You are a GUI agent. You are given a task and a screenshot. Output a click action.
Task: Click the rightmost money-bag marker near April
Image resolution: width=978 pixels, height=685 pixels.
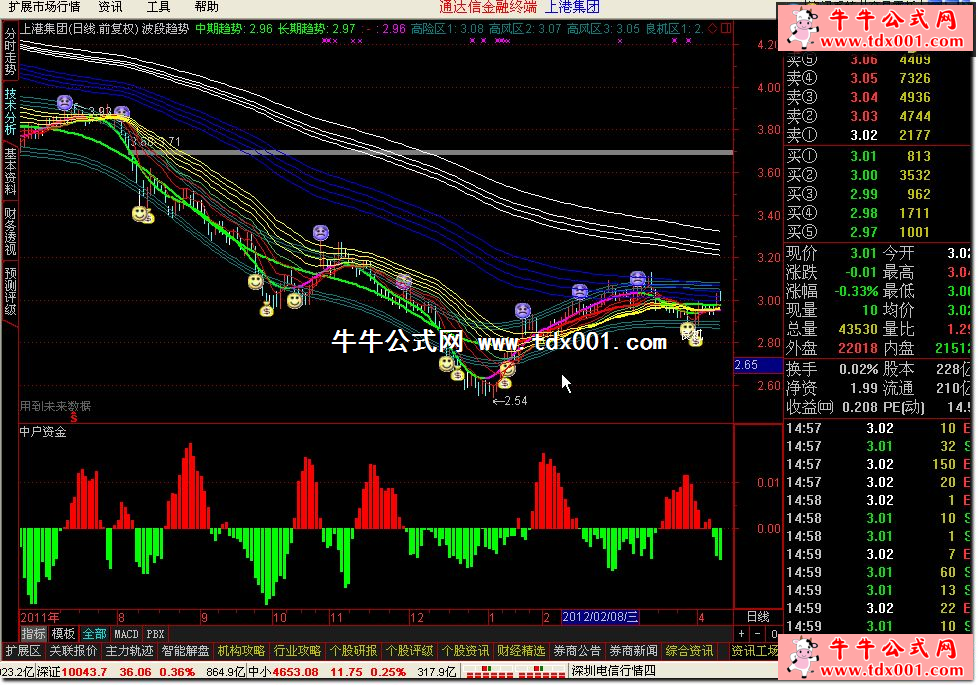pos(695,339)
